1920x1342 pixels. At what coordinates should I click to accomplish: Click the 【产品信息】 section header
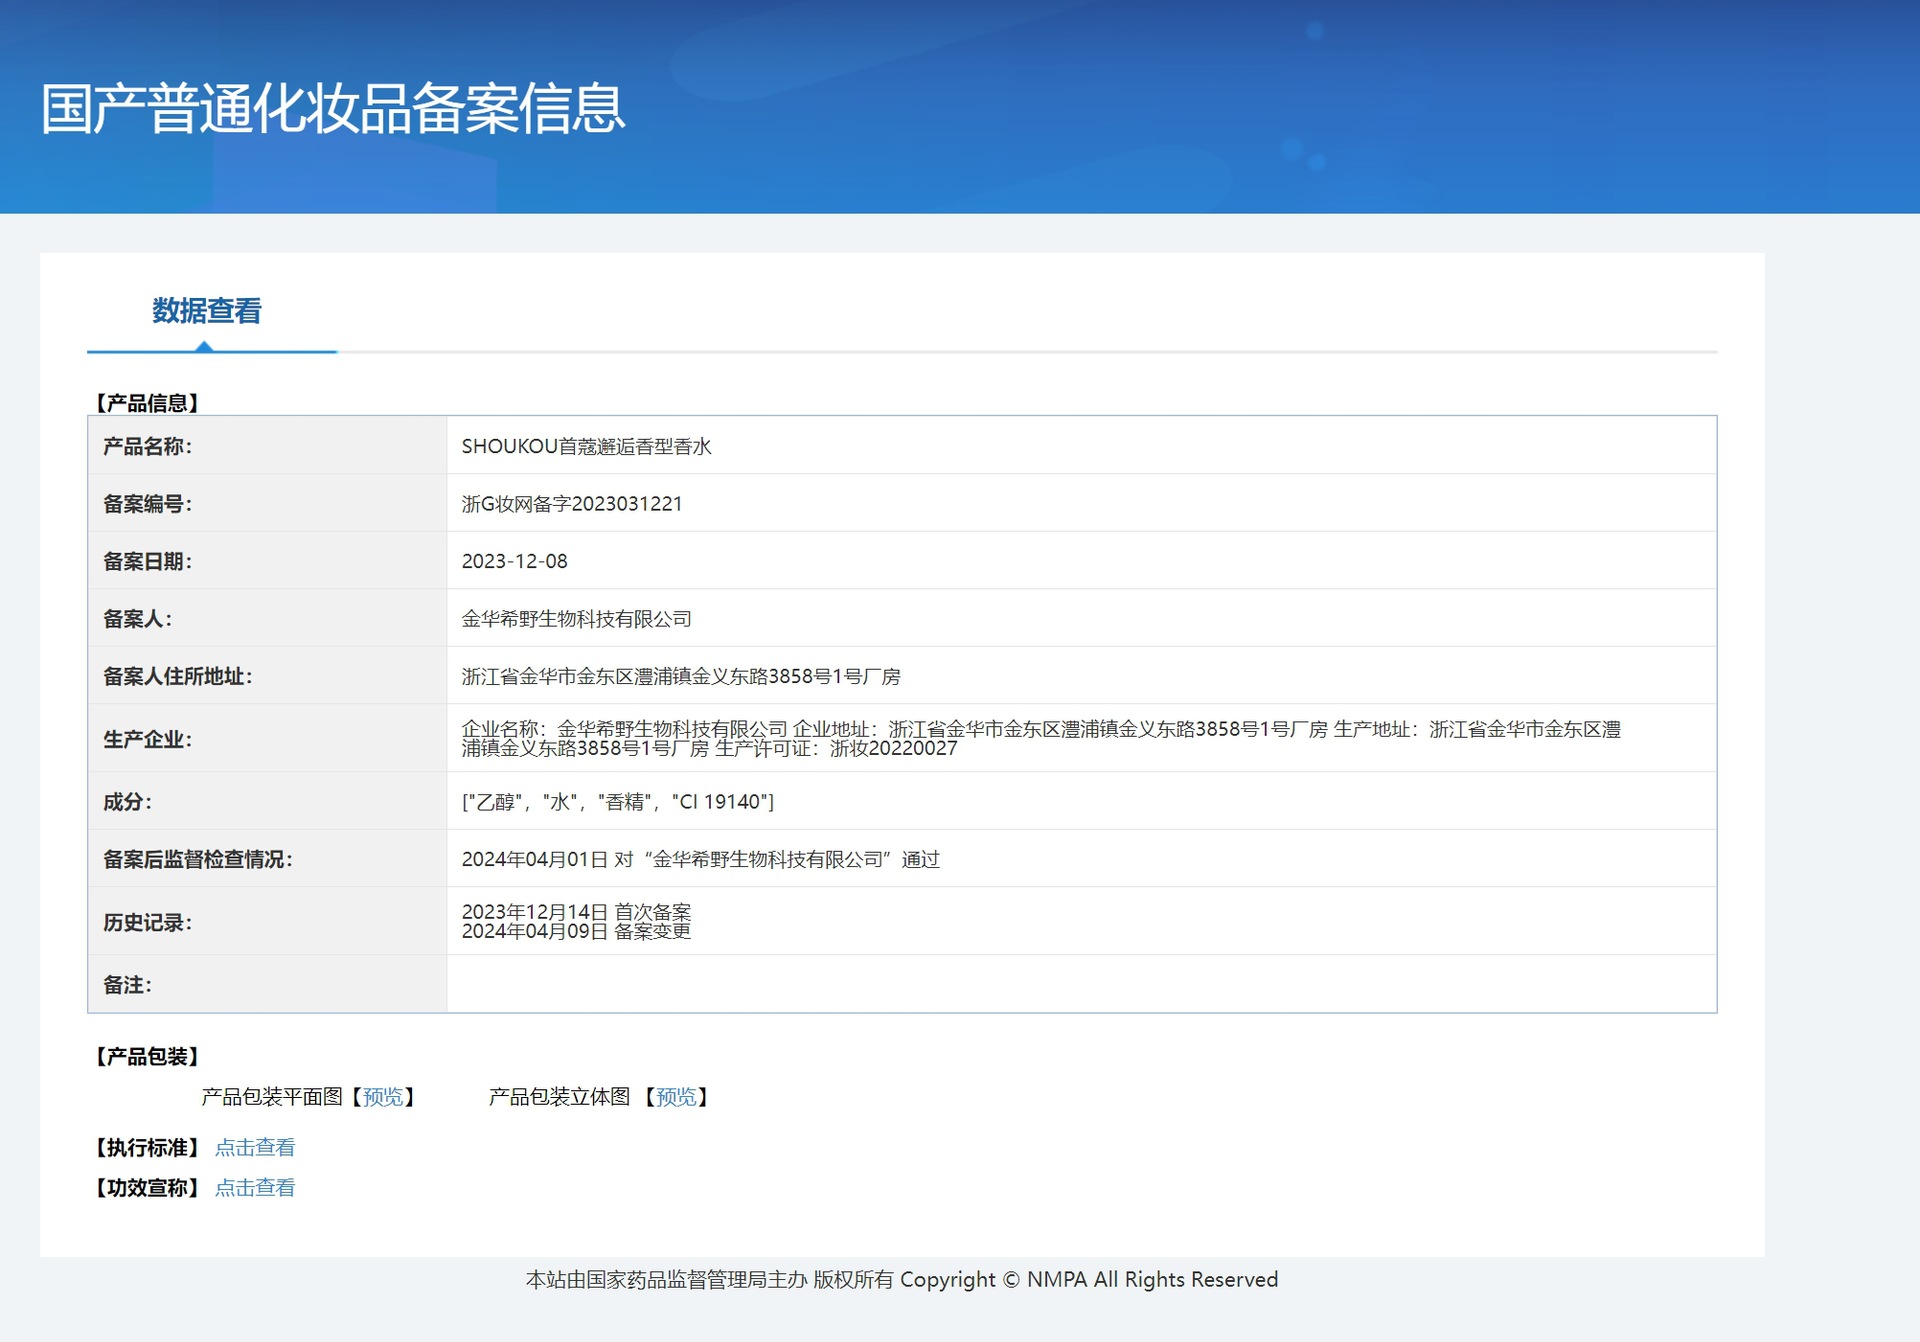pyautogui.click(x=145, y=403)
